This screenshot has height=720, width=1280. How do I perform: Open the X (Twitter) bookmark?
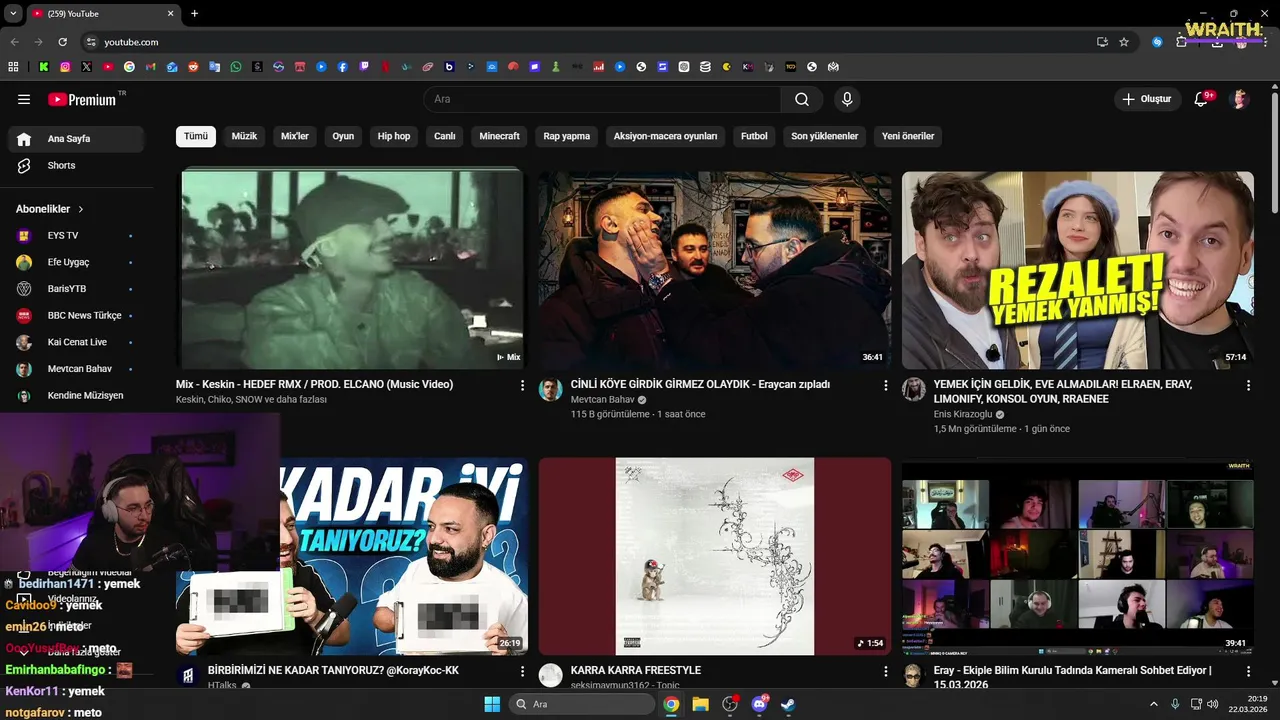86,67
